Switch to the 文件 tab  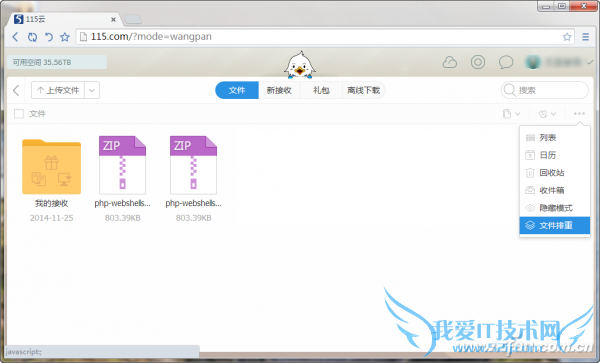237,90
